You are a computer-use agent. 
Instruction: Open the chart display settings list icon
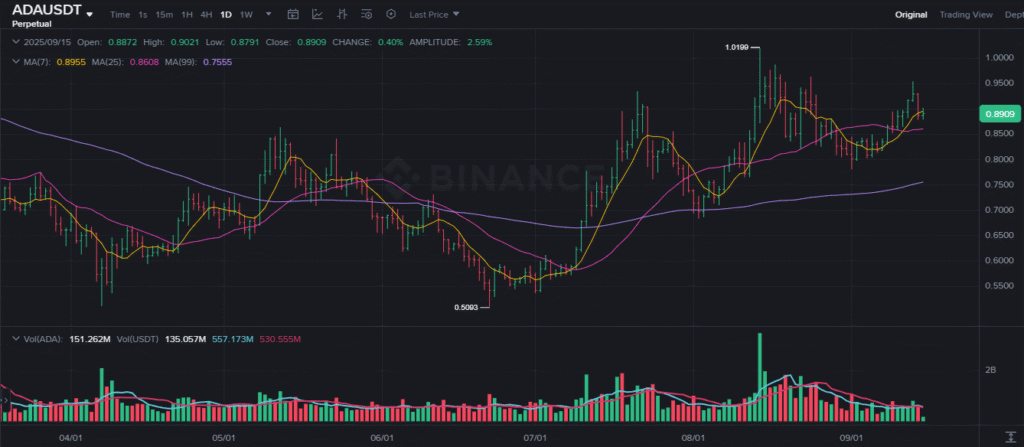[366, 15]
